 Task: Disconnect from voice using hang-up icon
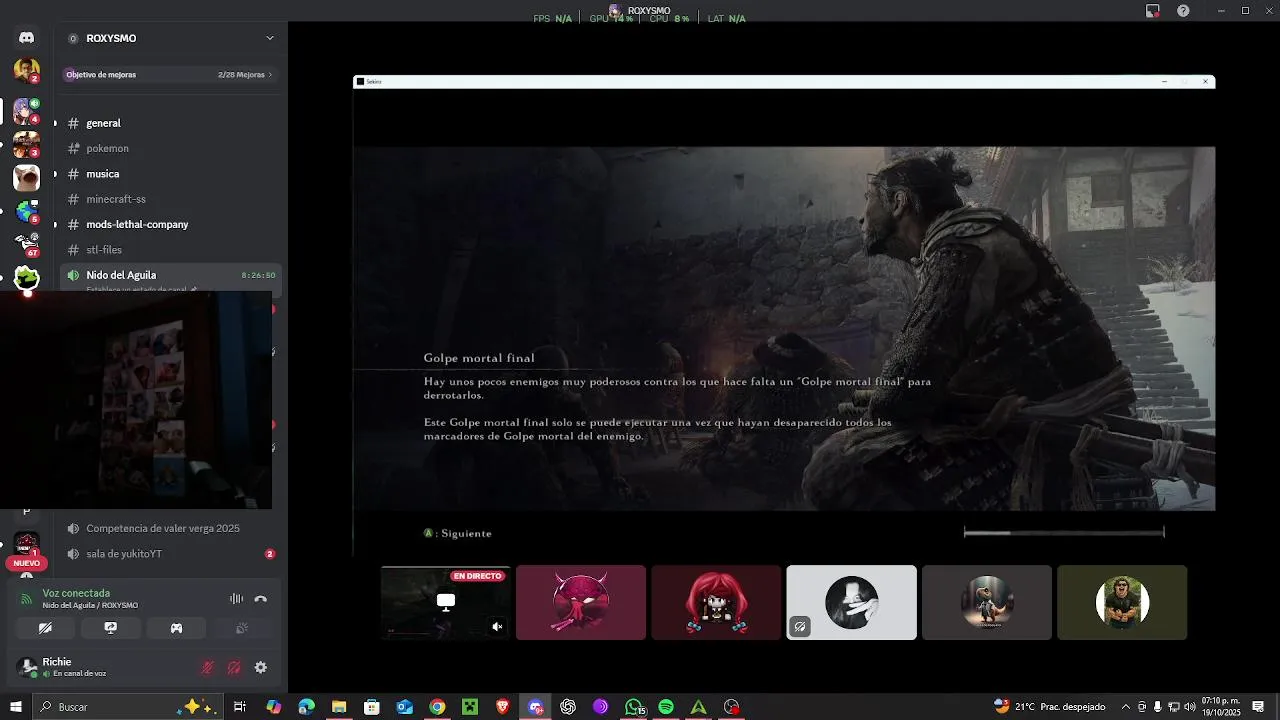click(261, 599)
